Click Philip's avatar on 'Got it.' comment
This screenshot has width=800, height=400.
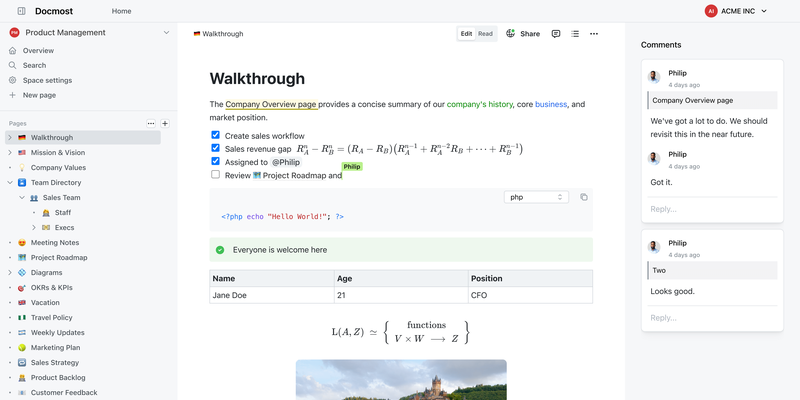point(654,158)
